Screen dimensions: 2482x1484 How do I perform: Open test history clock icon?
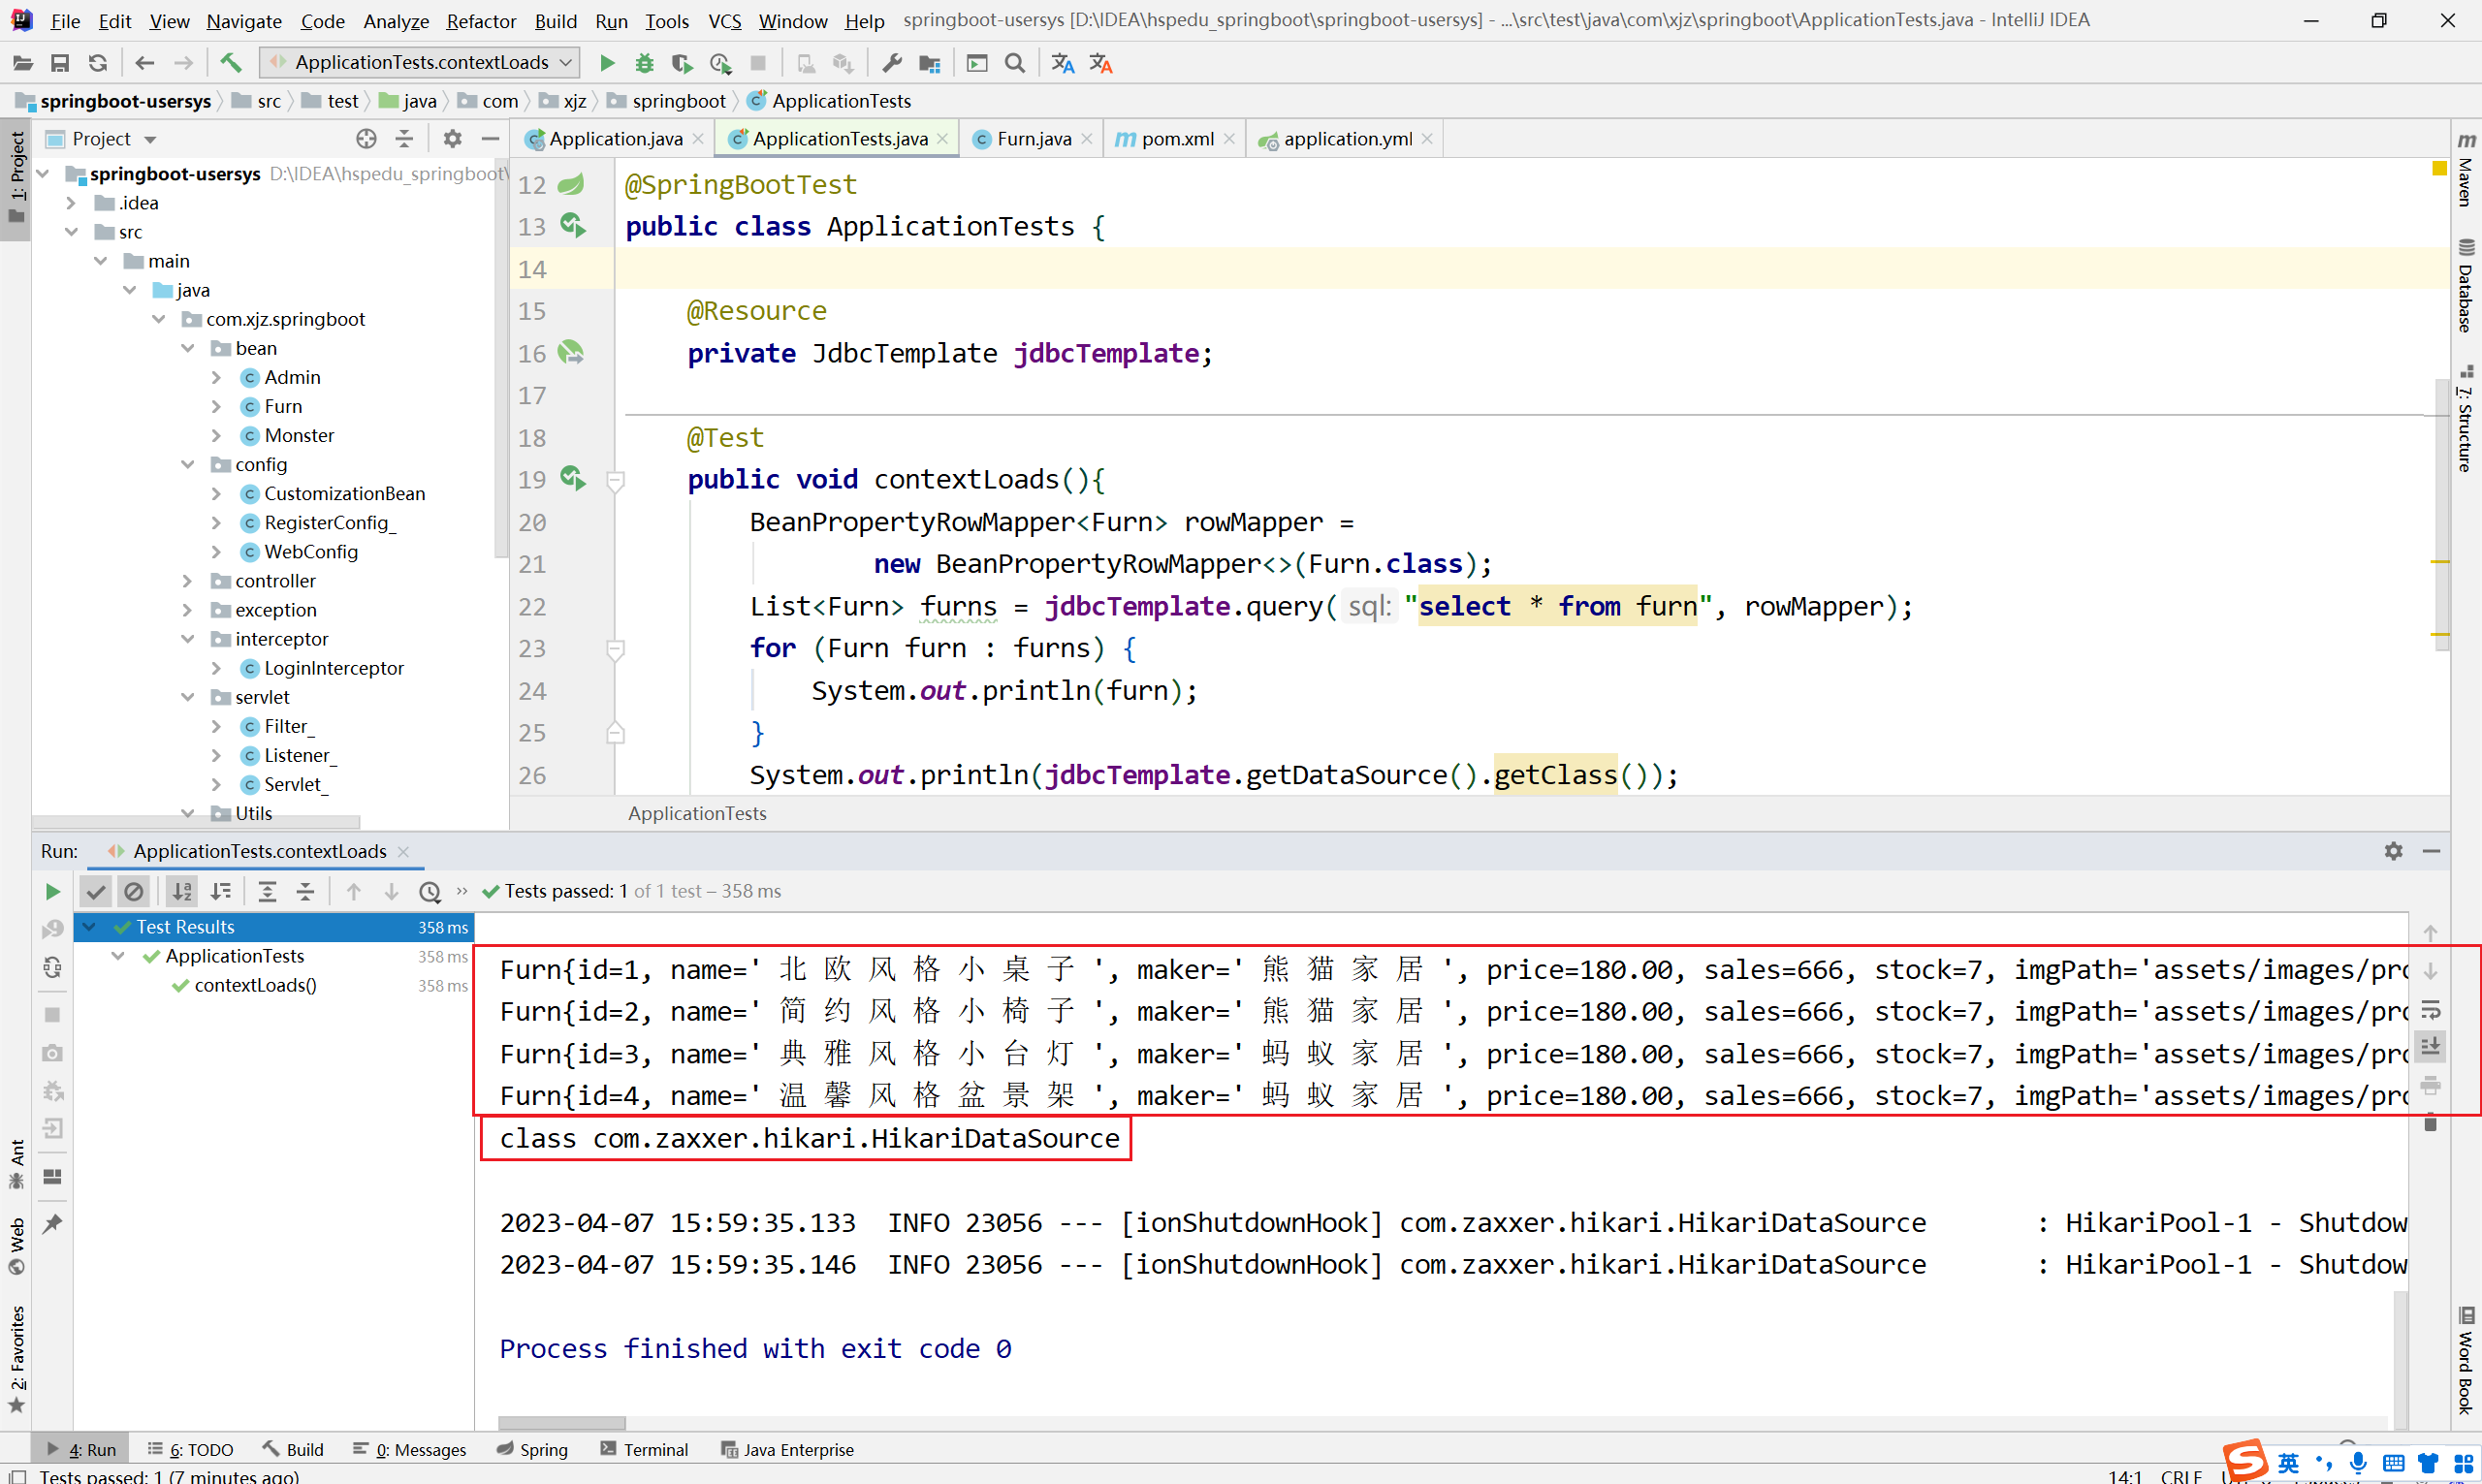tap(430, 891)
